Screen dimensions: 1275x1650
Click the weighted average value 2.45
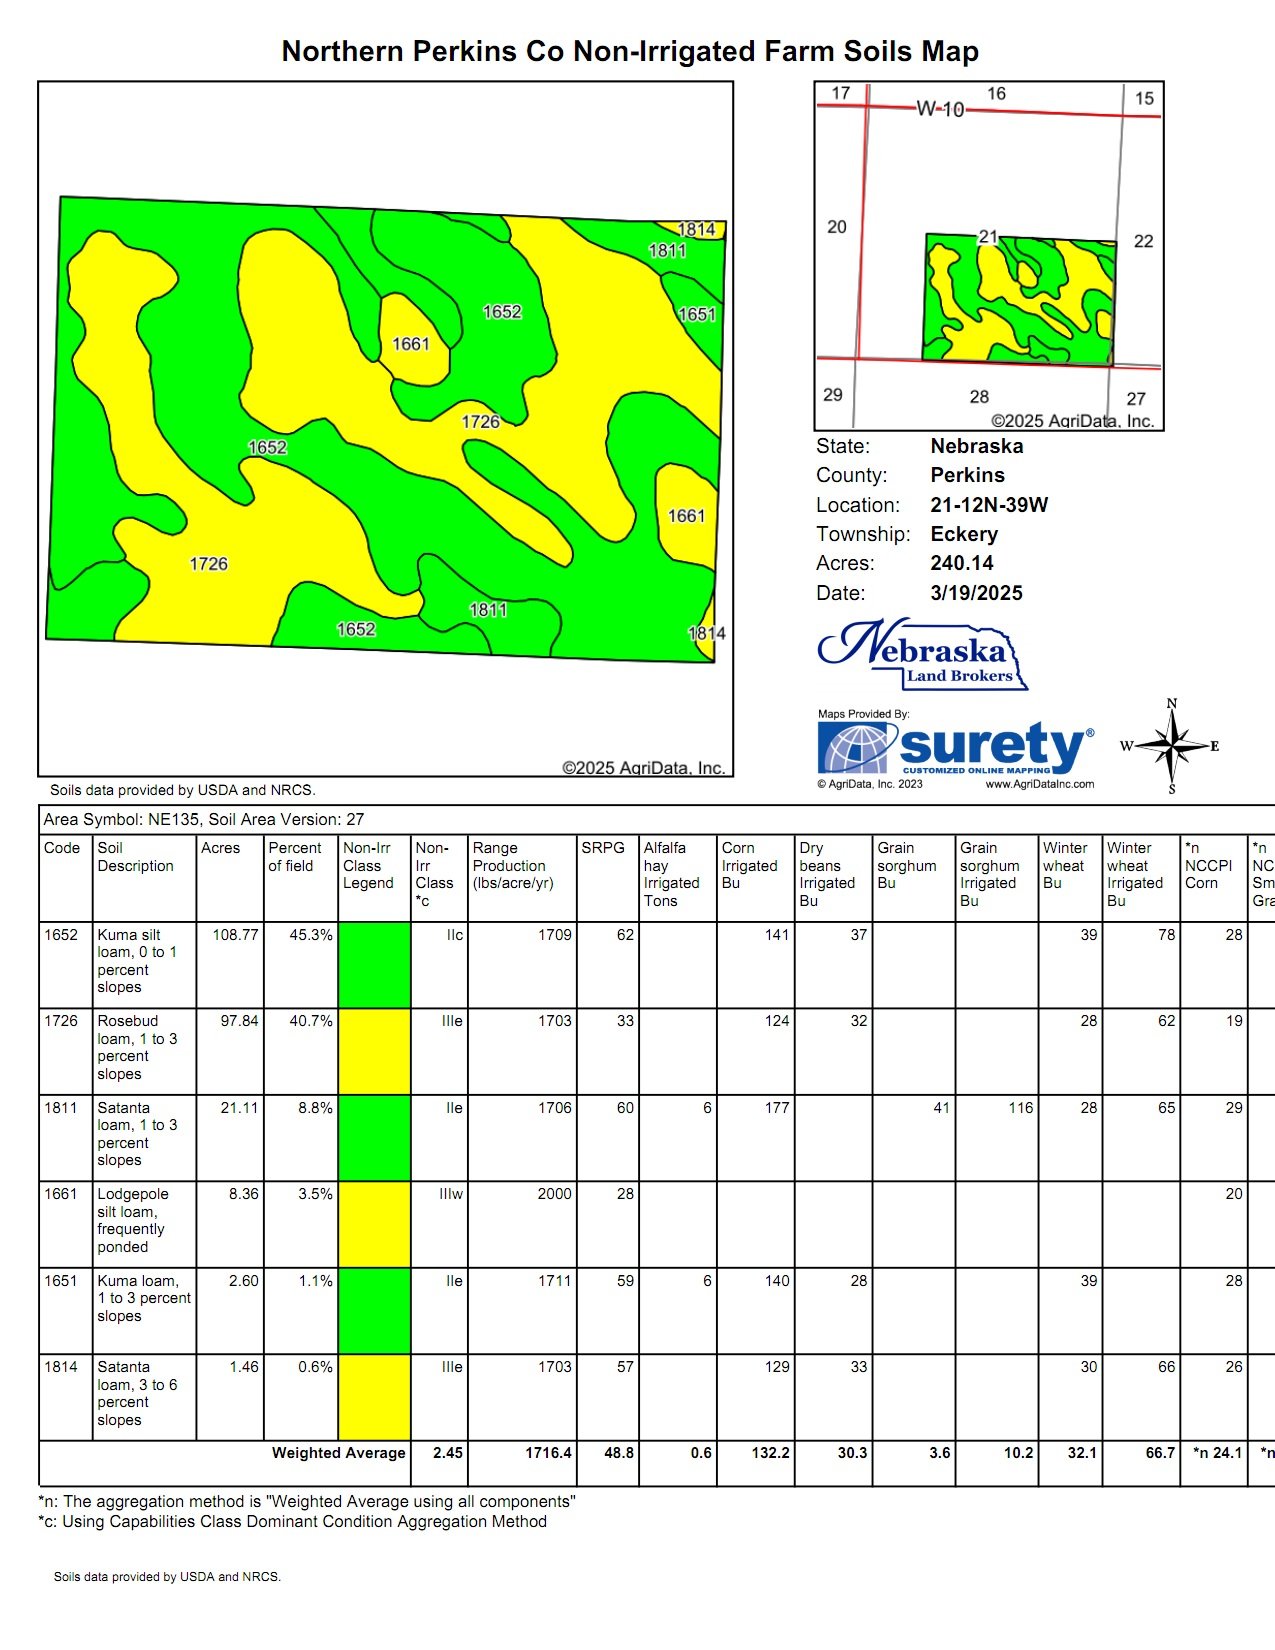(448, 1453)
